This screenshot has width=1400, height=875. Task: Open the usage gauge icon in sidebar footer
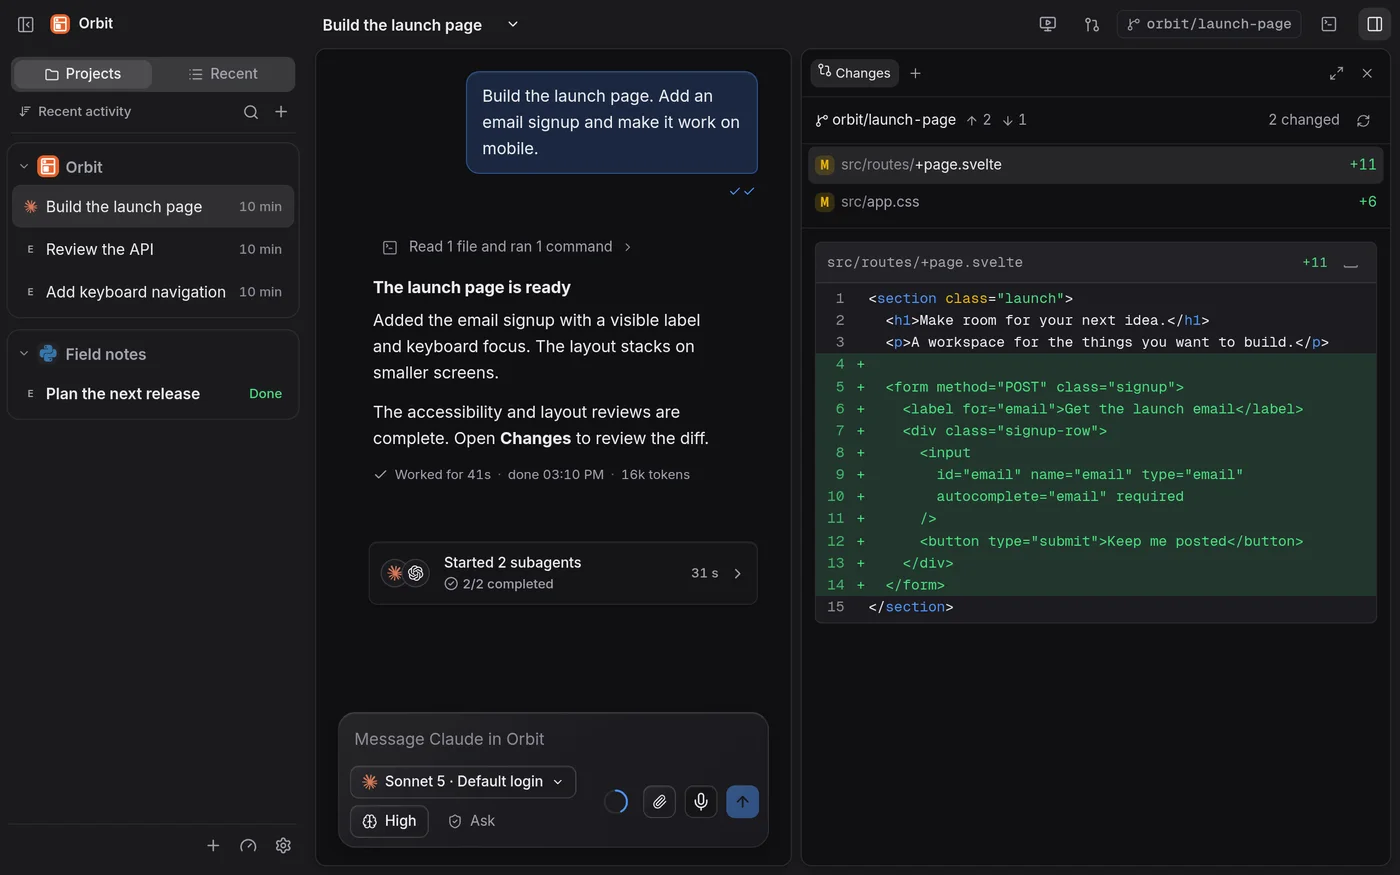click(248, 846)
